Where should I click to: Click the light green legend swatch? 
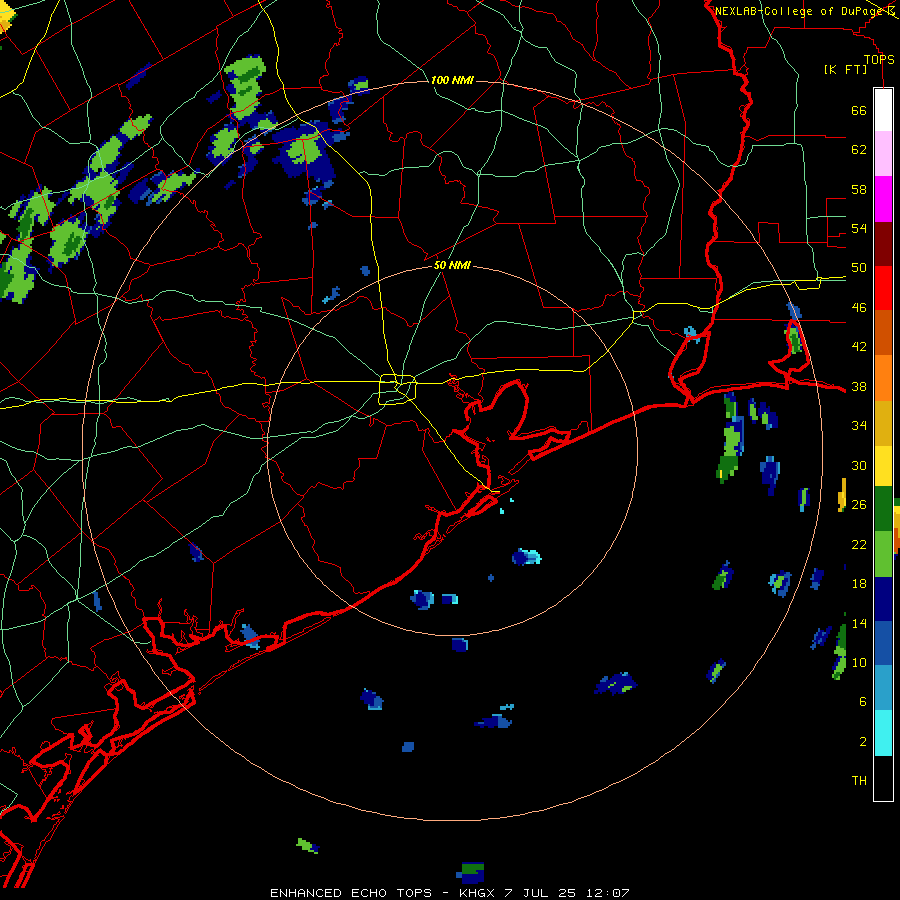883,554
